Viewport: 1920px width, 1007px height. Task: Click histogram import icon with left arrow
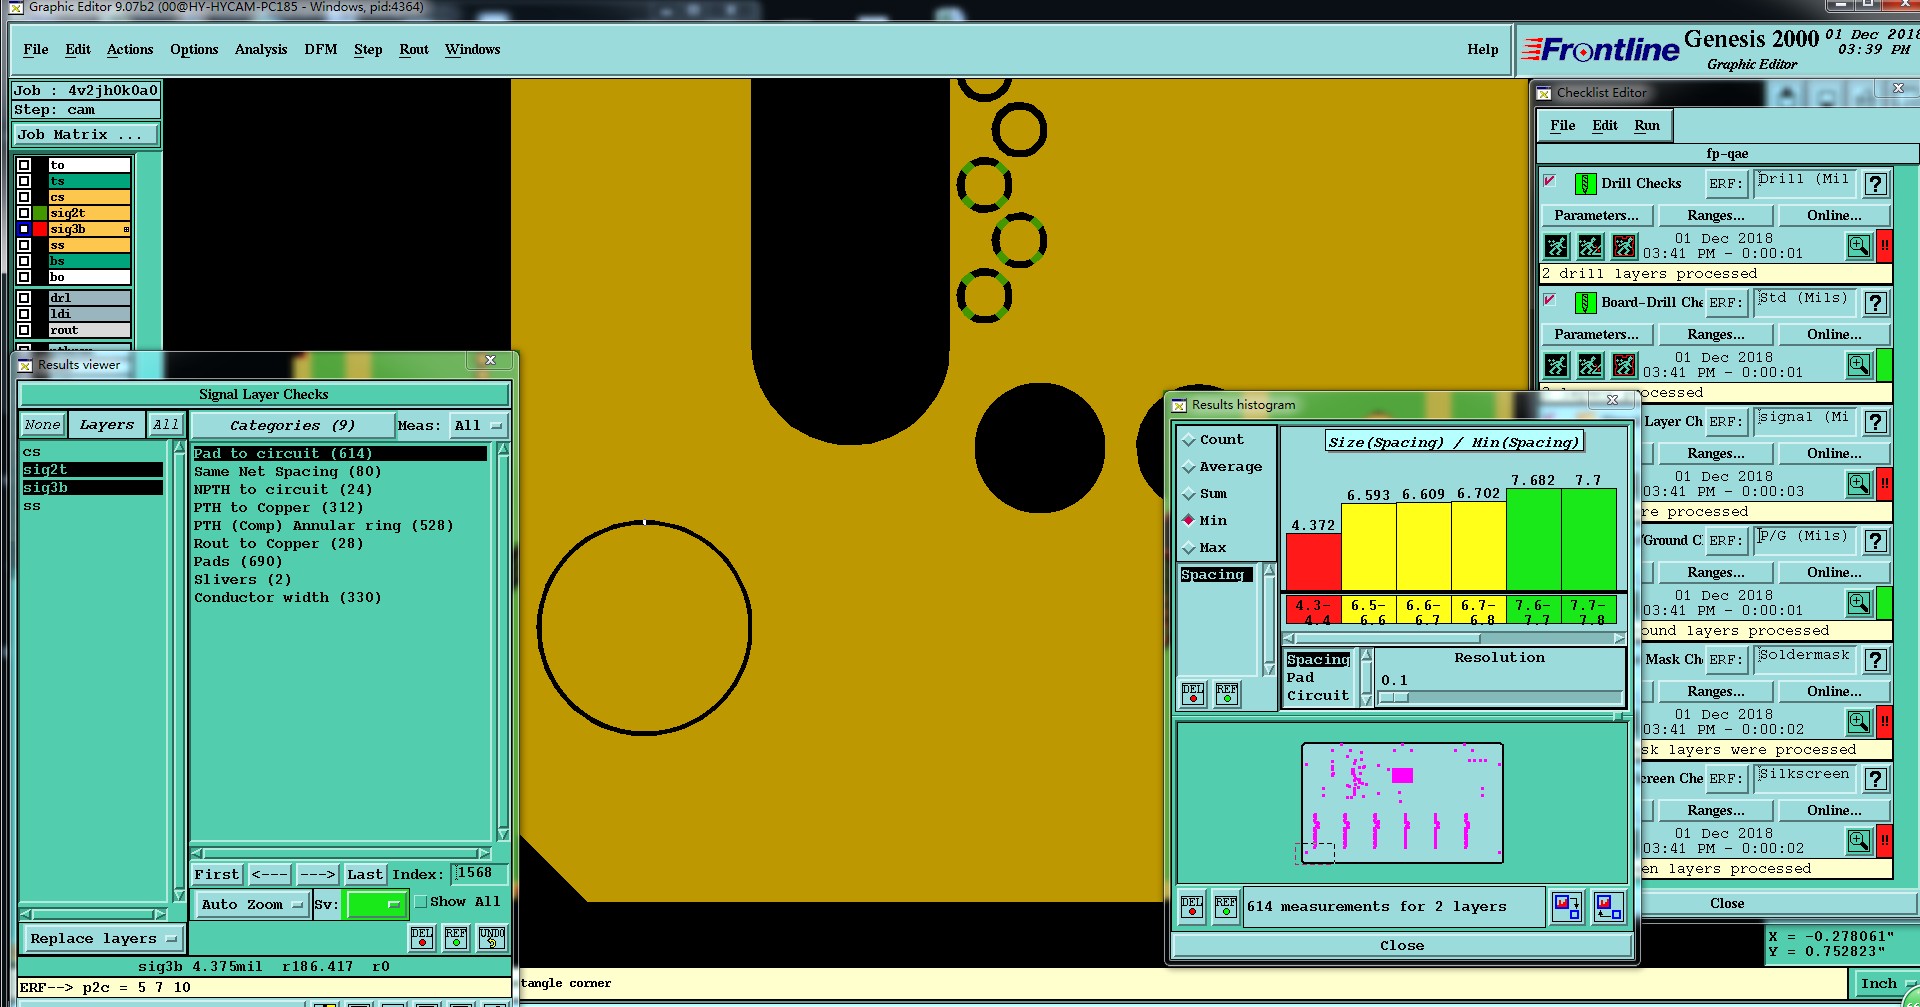(x=1608, y=907)
